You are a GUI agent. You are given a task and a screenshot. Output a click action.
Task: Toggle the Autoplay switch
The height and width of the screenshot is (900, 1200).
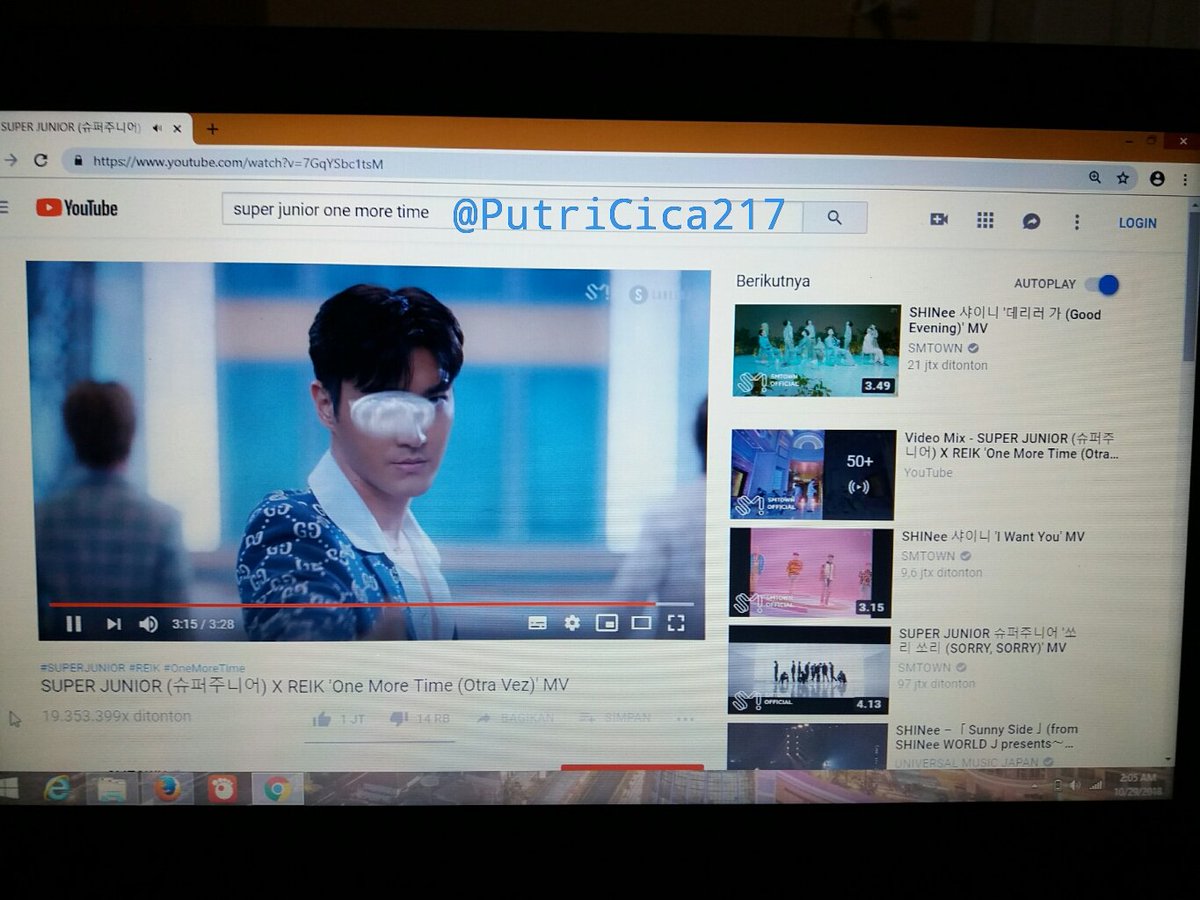tap(1101, 285)
